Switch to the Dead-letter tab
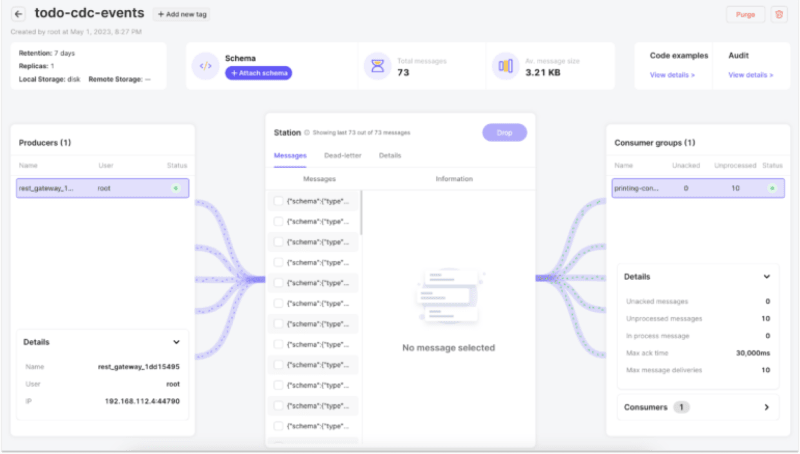The image size is (800, 454). (343, 156)
